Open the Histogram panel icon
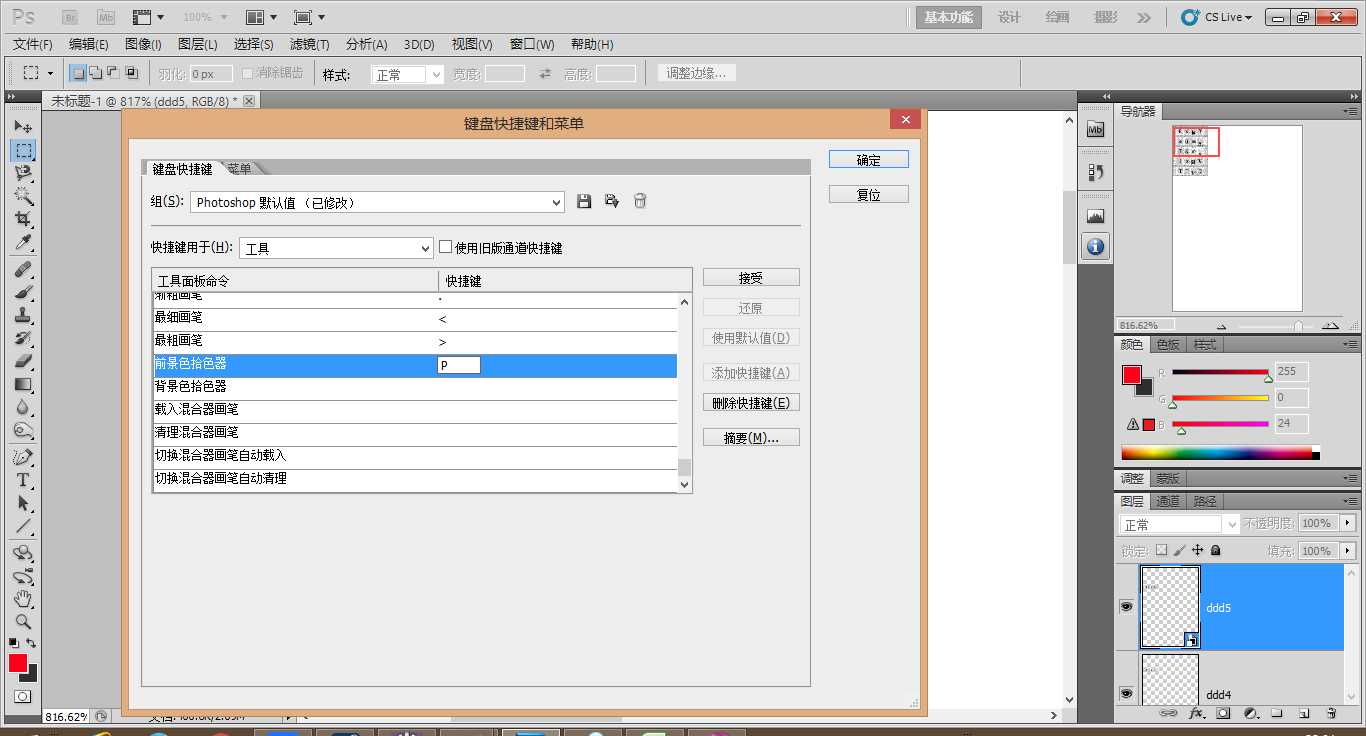 click(x=1095, y=216)
